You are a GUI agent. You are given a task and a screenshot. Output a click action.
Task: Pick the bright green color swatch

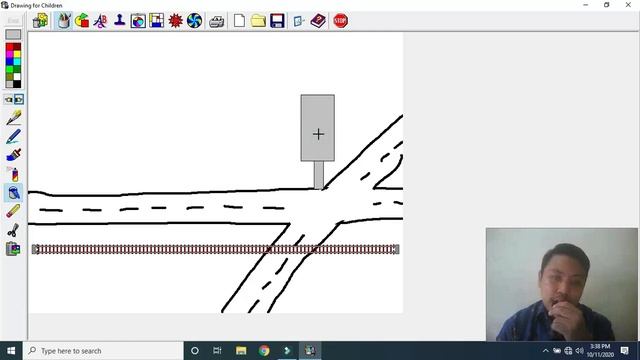pos(9,69)
